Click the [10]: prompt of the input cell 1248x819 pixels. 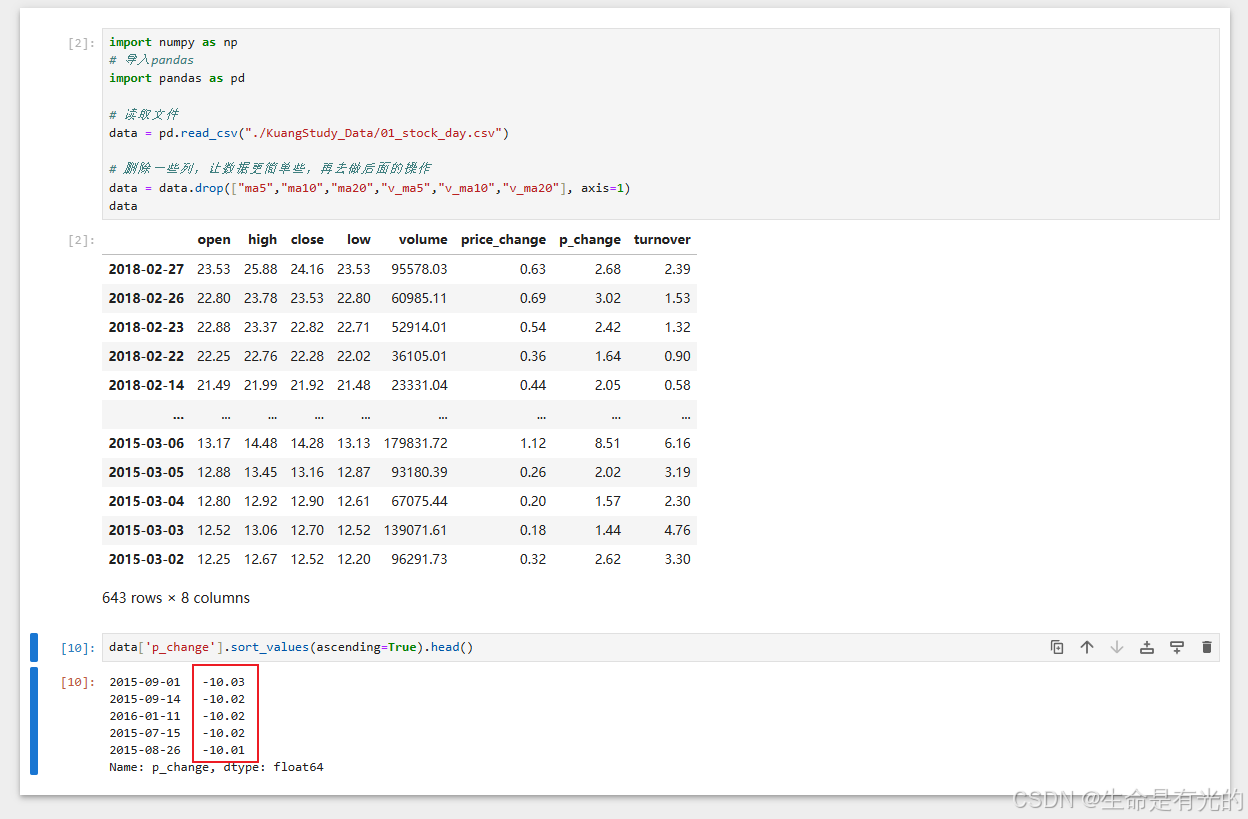(x=78, y=648)
